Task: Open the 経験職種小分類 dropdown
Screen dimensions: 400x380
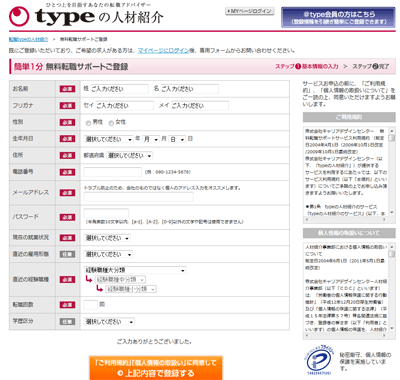Action: click(131, 289)
